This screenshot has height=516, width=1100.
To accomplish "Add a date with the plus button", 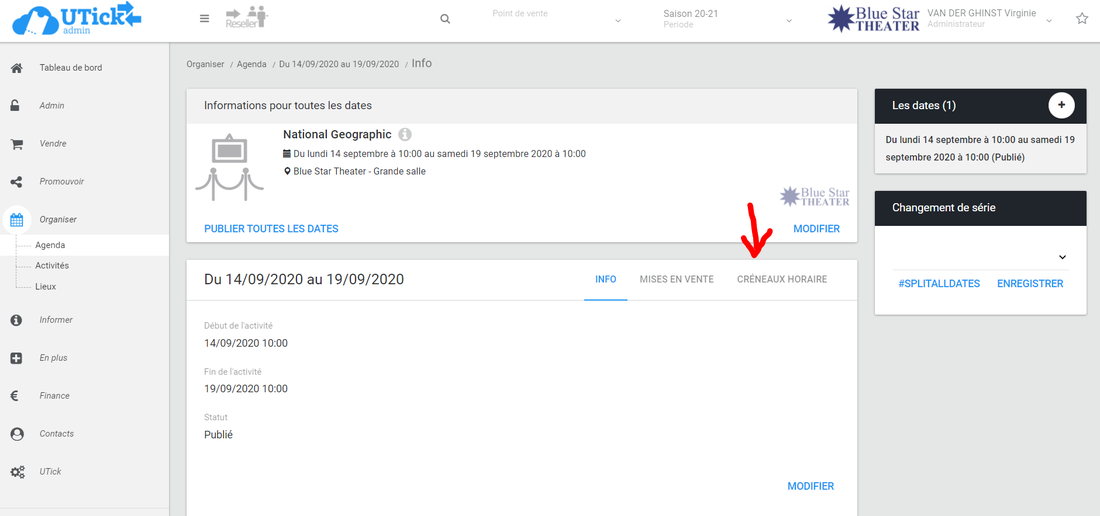I will point(1061,105).
